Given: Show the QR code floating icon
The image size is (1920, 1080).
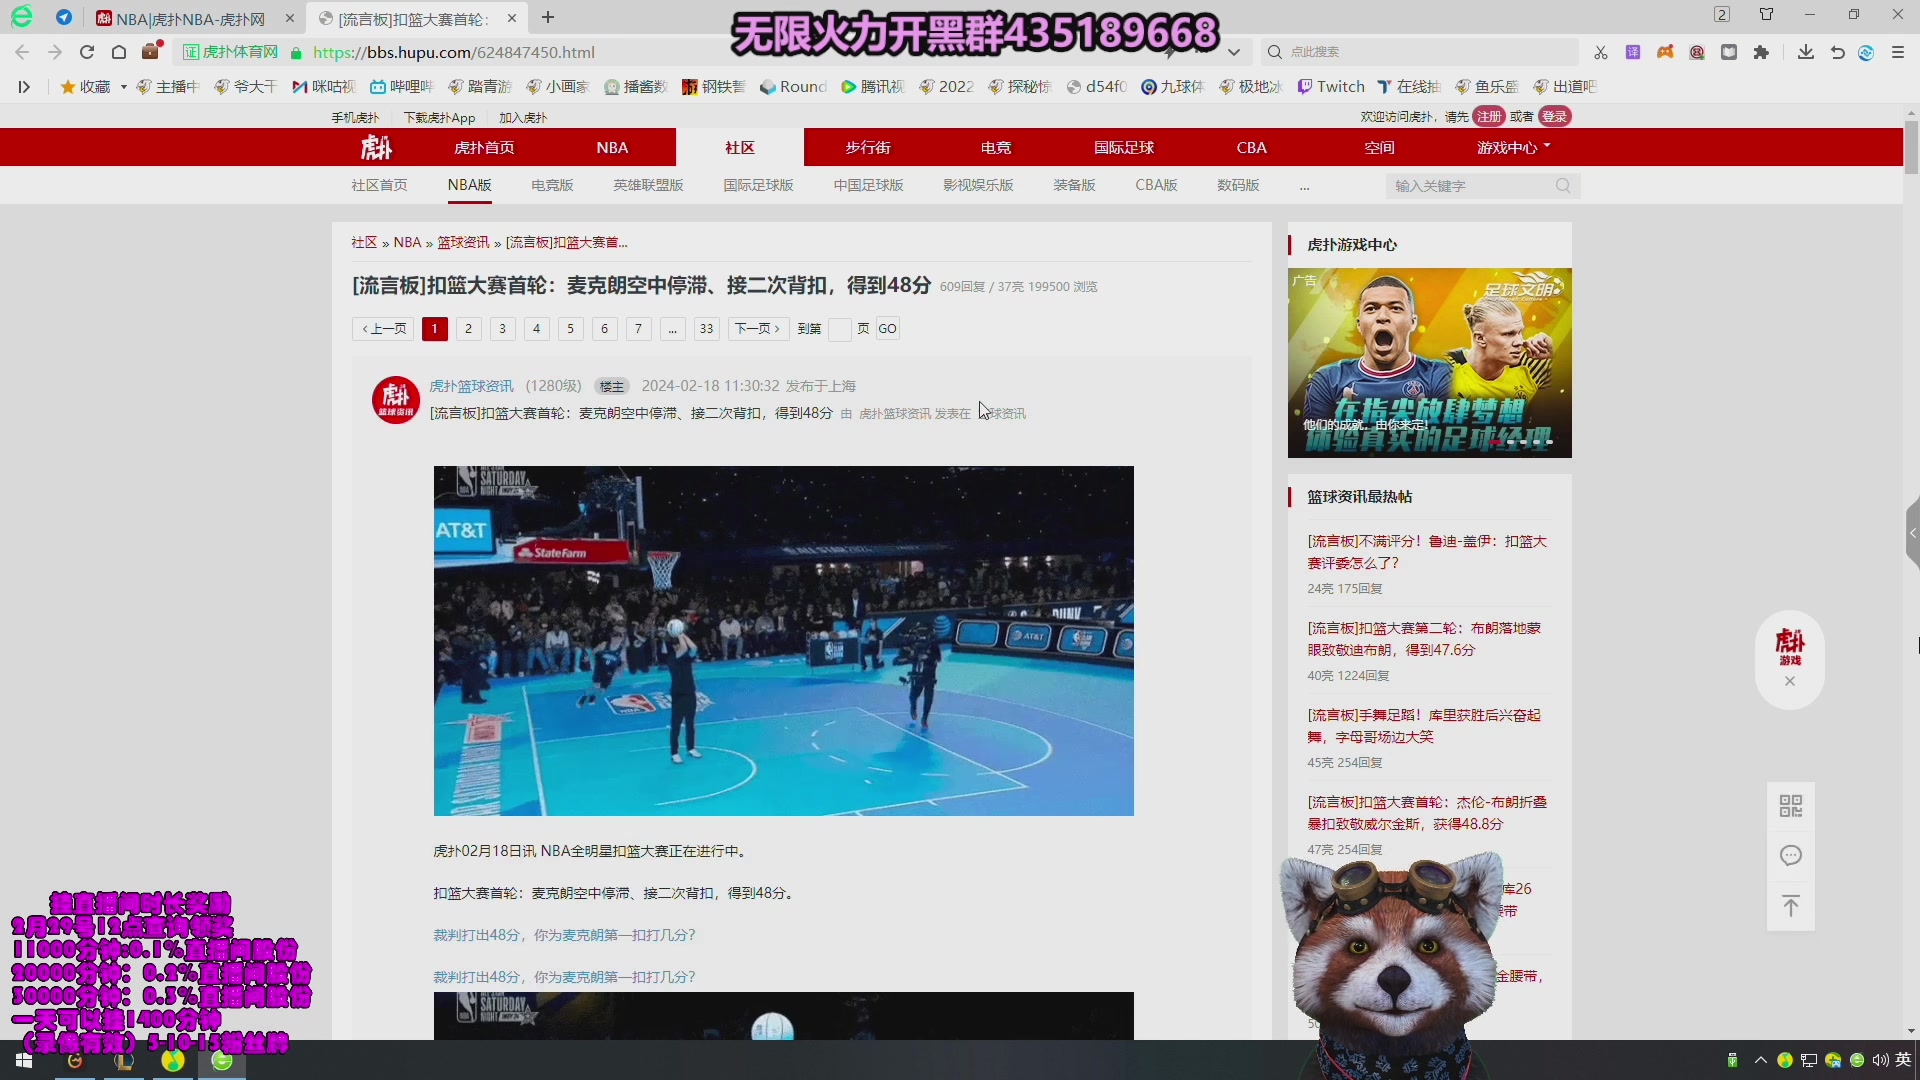Looking at the screenshot, I should pyautogui.click(x=1791, y=806).
